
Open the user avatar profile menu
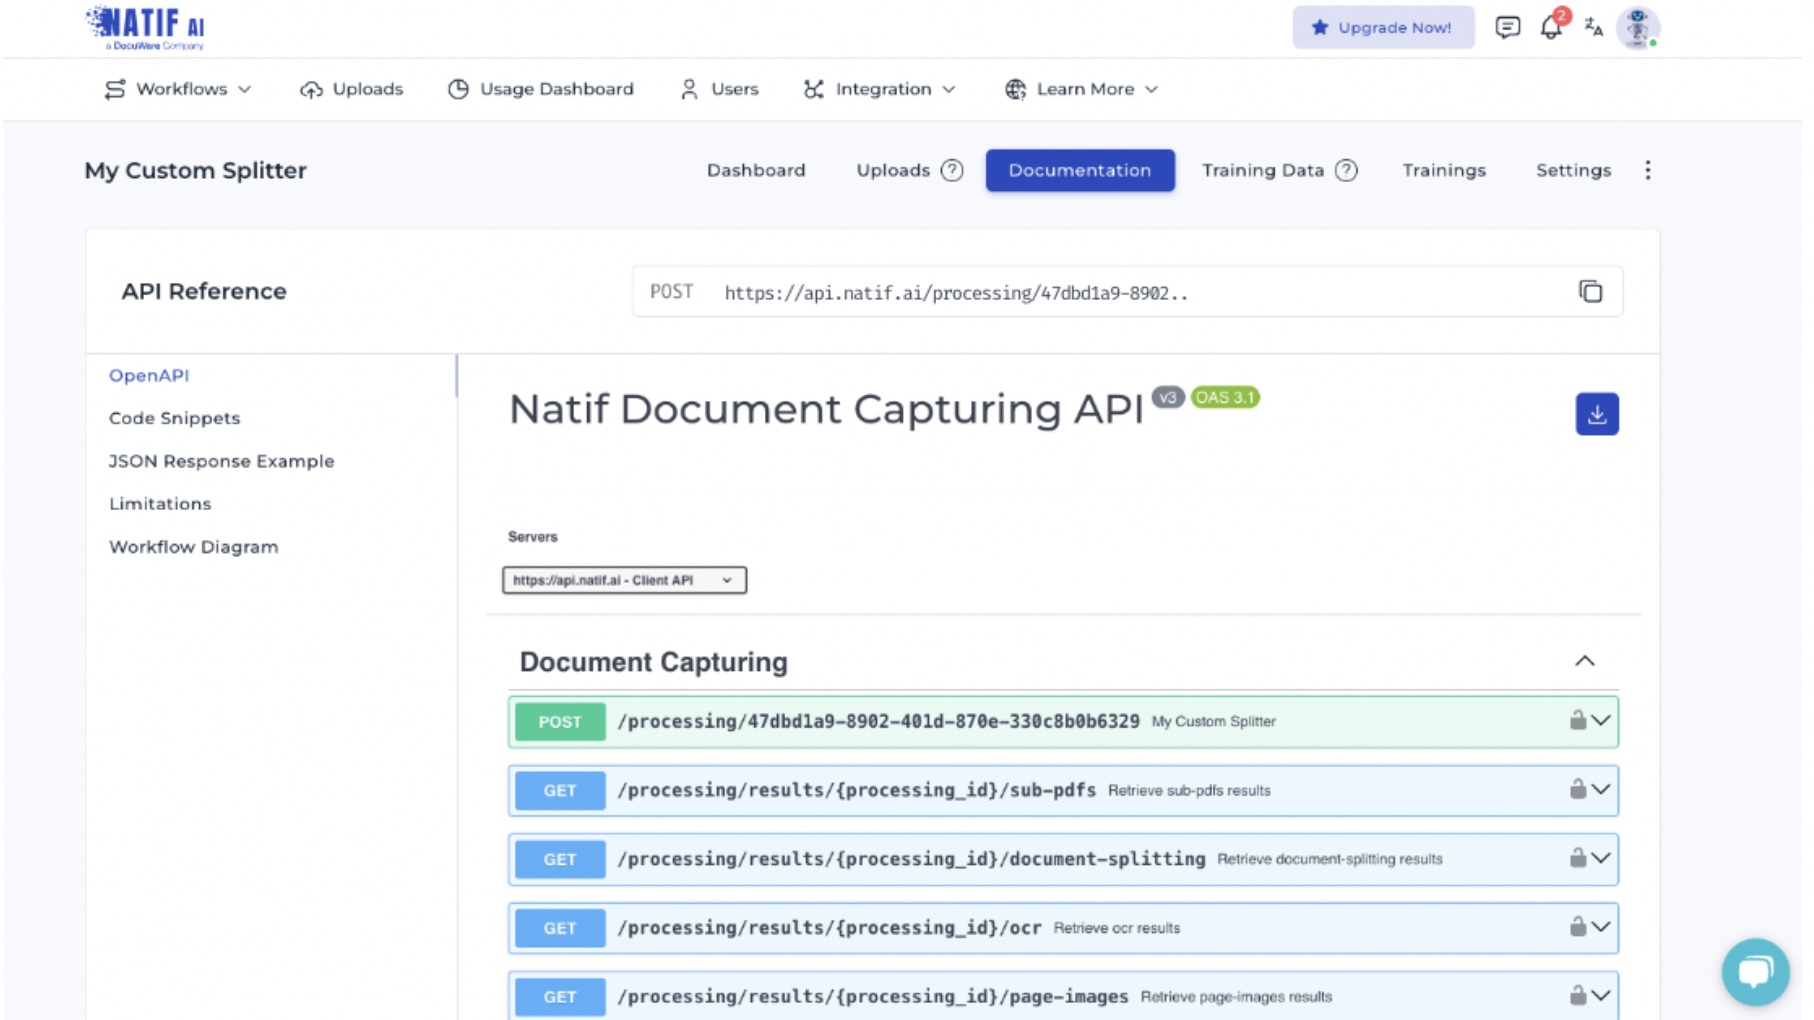click(1637, 27)
